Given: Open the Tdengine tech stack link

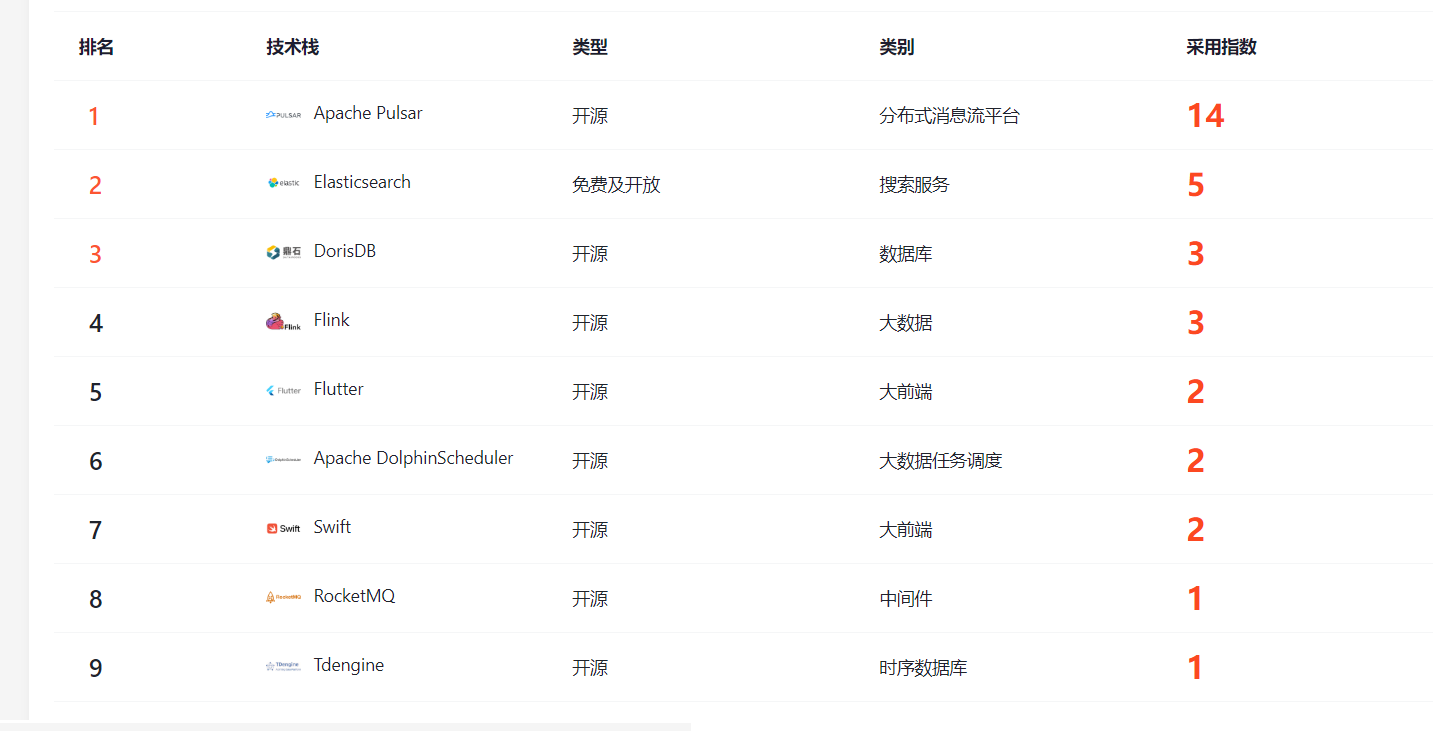Looking at the screenshot, I should click(349, 665).
